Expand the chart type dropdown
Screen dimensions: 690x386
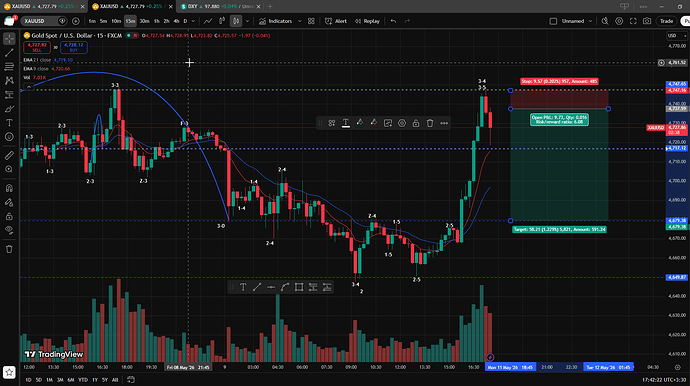[247, 21]
